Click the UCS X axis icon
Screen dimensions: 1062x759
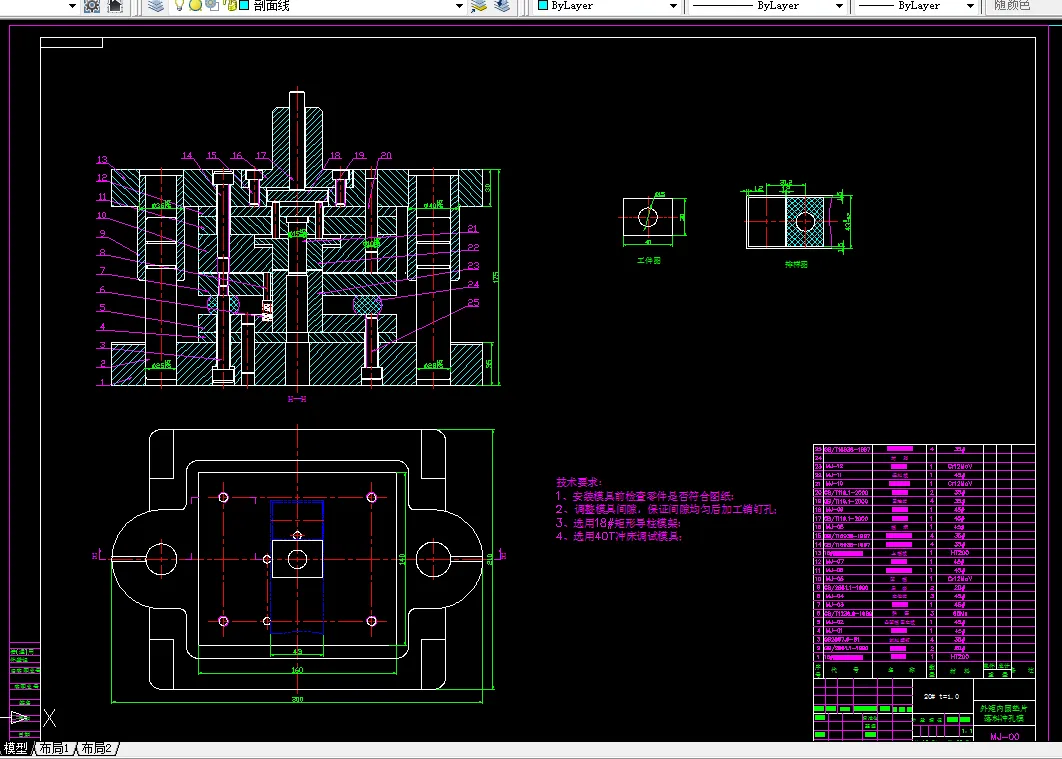49,718
